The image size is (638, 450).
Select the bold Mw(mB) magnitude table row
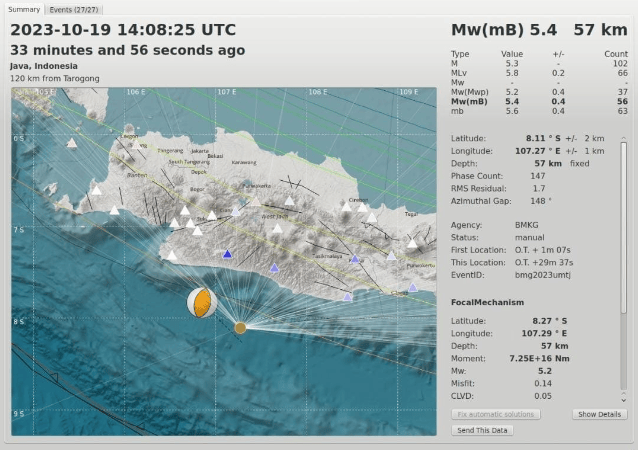[x=539, y=102]
